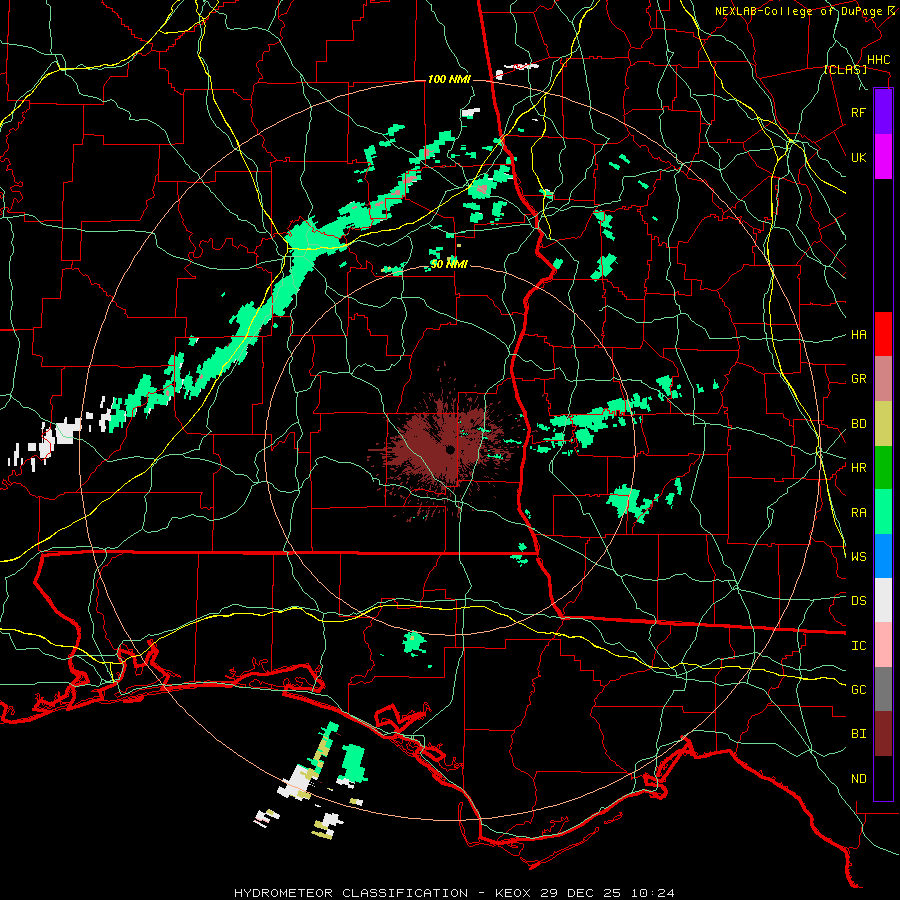Click the 'GR' legend label
900x900 pixels.
pos(858,379)
